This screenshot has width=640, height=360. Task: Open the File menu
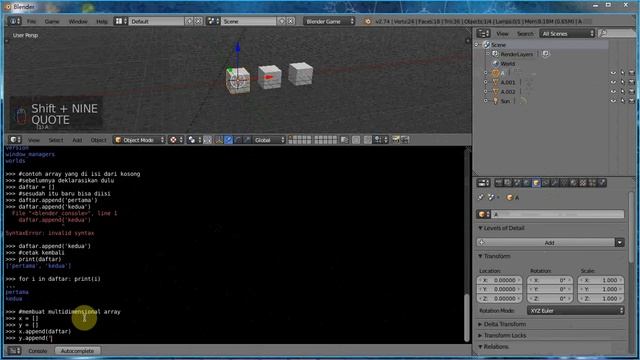(31, 21)
